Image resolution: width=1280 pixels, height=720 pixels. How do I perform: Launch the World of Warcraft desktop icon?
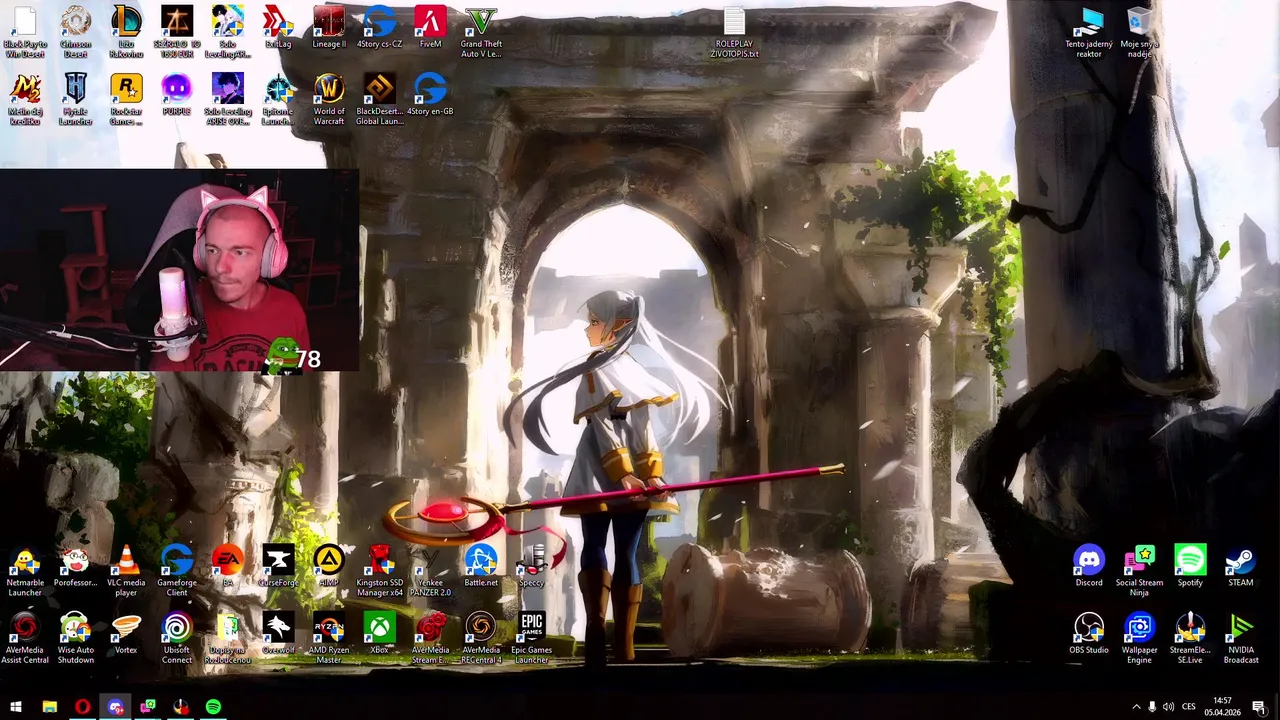coord(329,100)
